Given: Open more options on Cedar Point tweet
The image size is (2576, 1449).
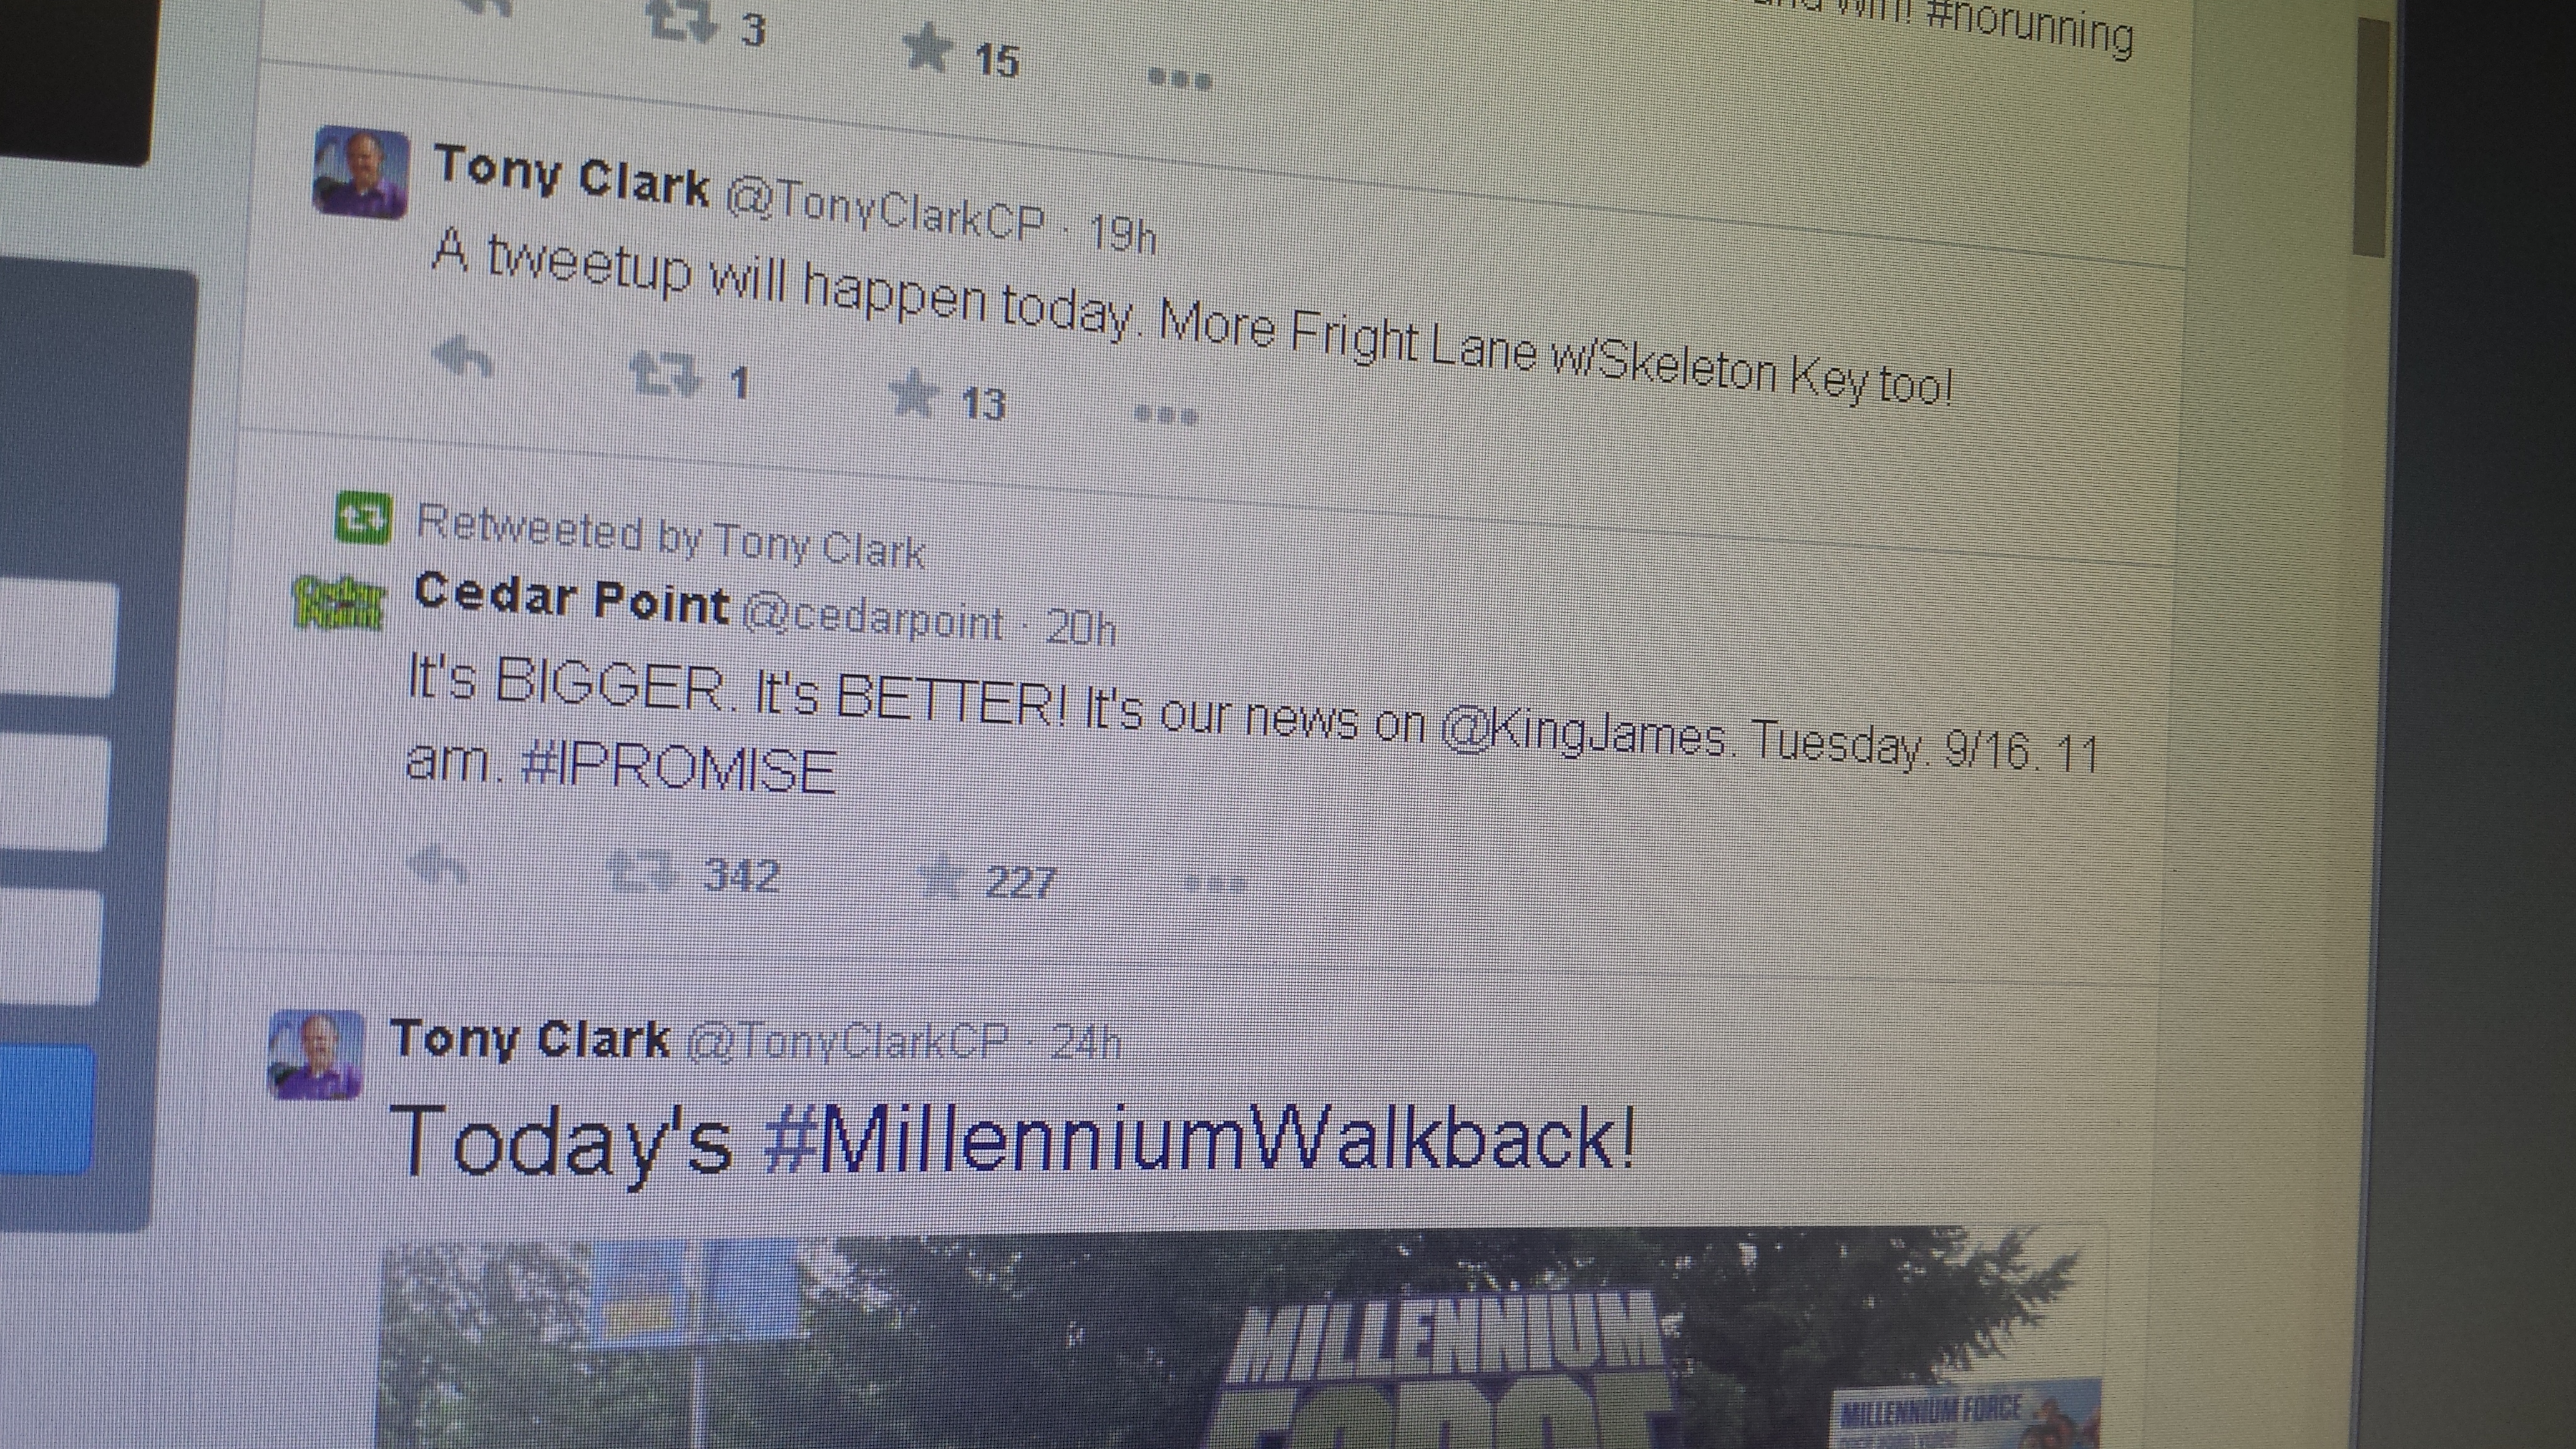Looking at the screenshot, I should (1215, 883).
